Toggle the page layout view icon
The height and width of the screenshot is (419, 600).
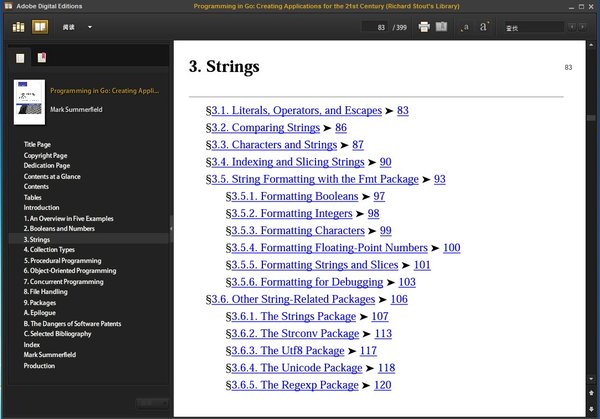tap(442, 27)
